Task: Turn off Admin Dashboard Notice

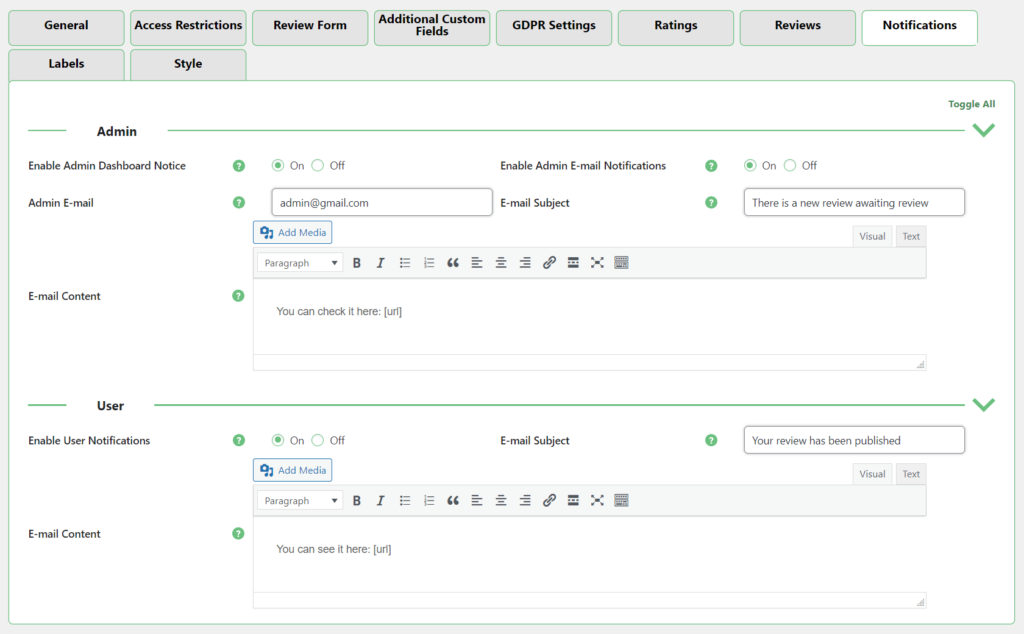Action: (318, 166)
